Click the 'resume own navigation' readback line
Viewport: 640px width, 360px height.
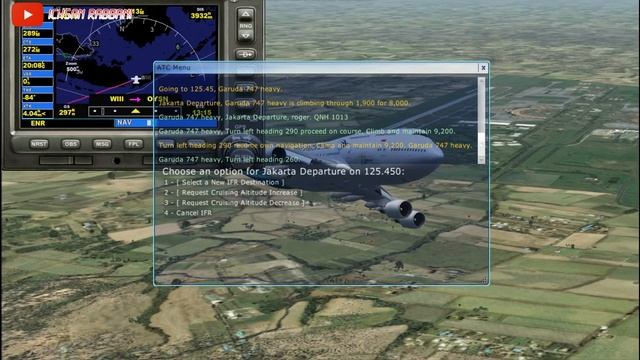pyautogui.click(x=315, y=146)
